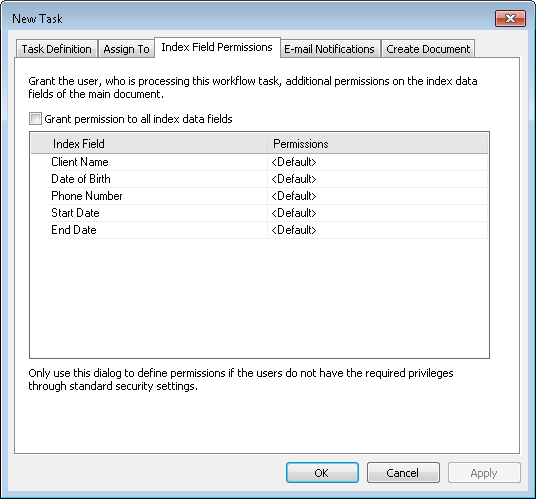Image resolution: width=536 pixels, height=499 pixels.
Task: Open permissions cell for Start Date
Action: (x=377, y=213)
